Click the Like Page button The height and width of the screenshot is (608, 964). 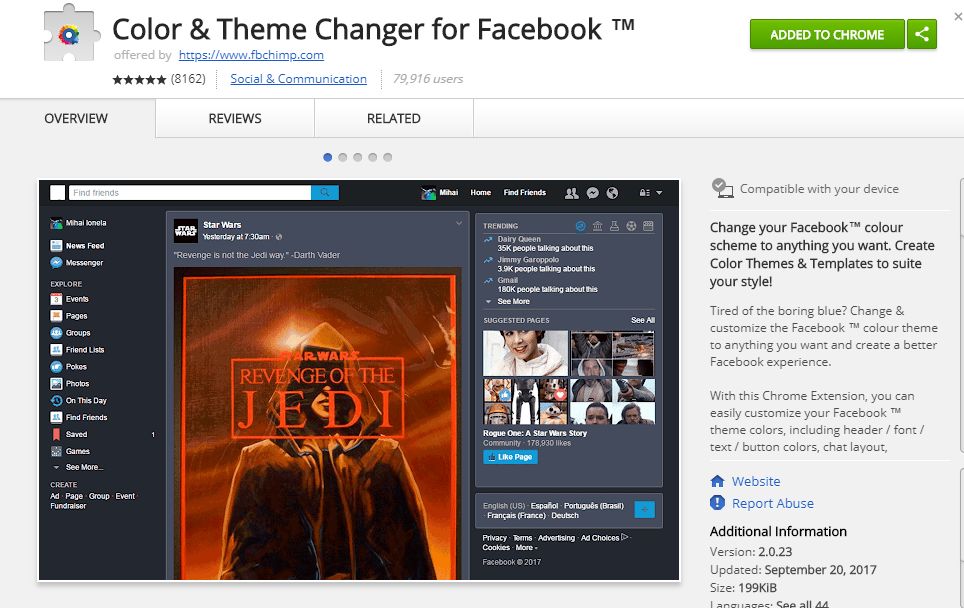[x=510, y=457]
